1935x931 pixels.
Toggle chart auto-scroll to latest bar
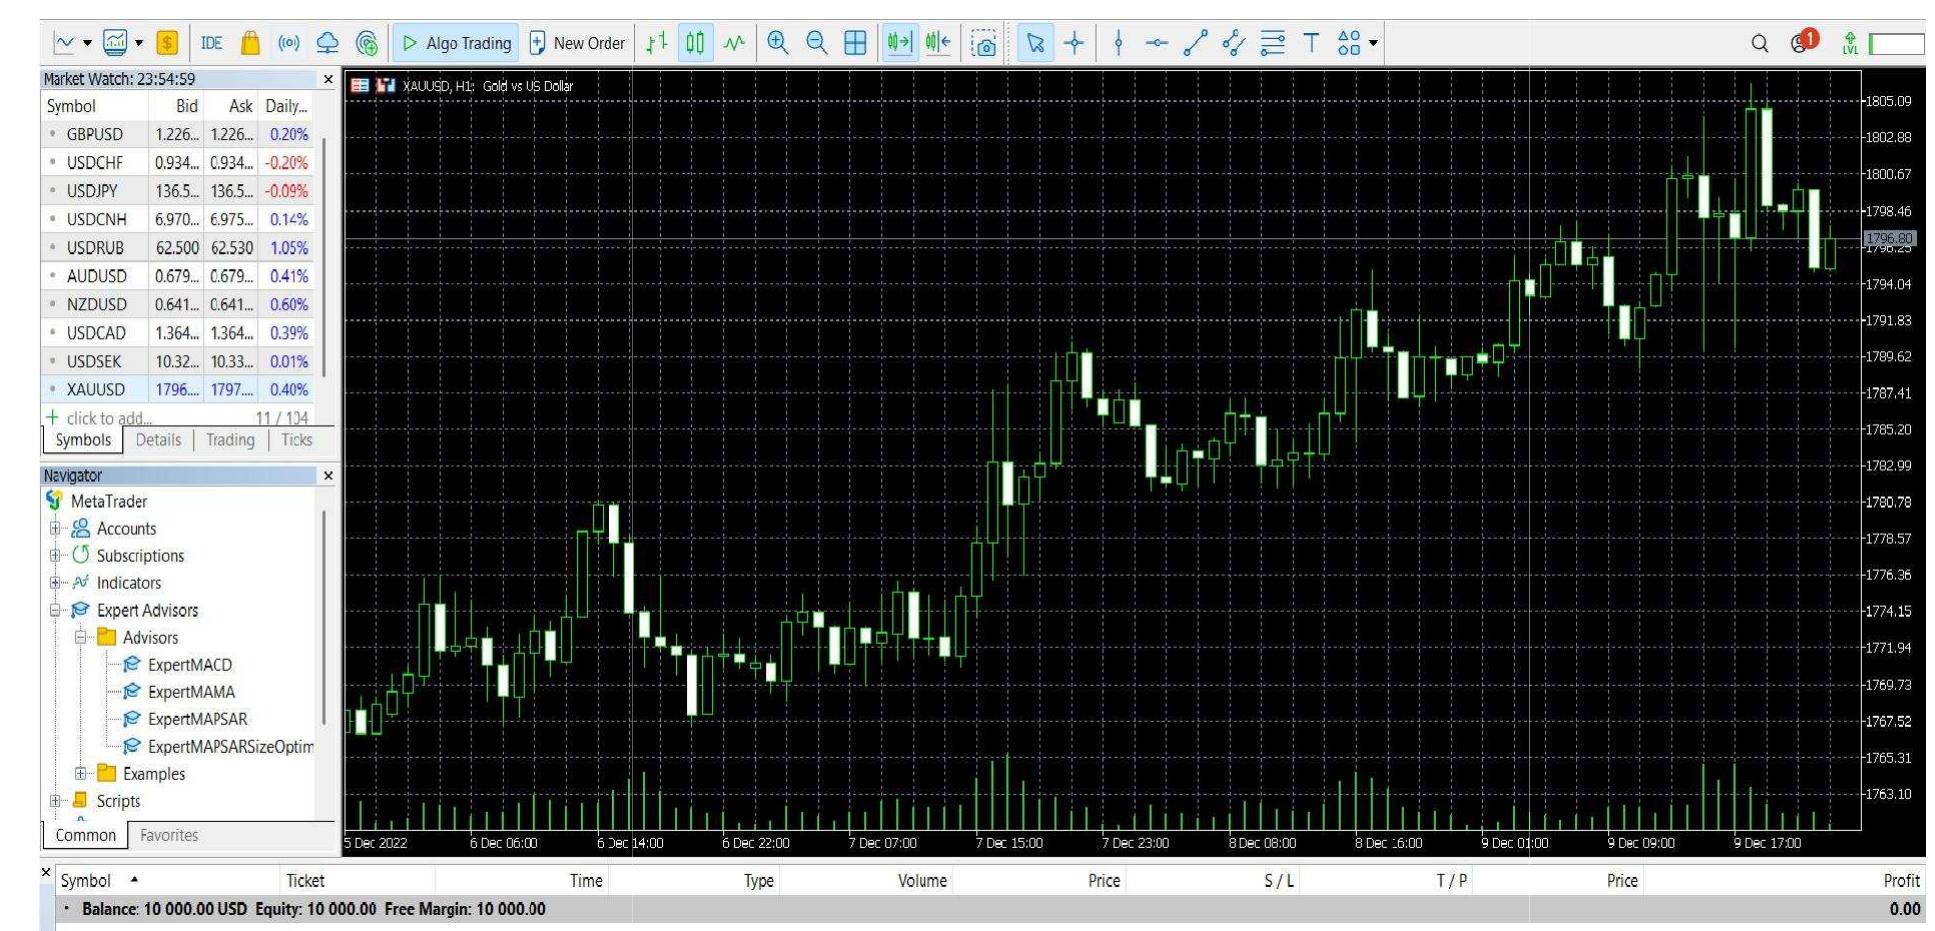[899, 43]
